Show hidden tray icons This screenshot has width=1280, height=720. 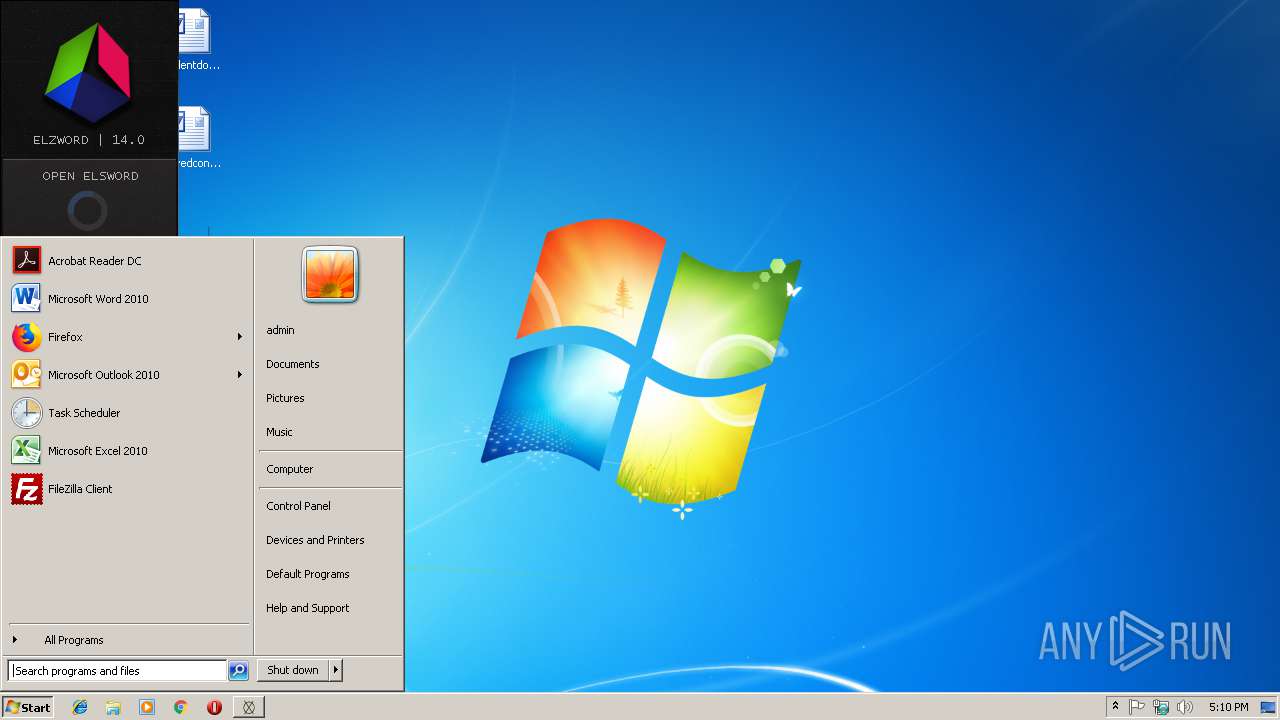pyautogui.click(x=1115, y=707)
